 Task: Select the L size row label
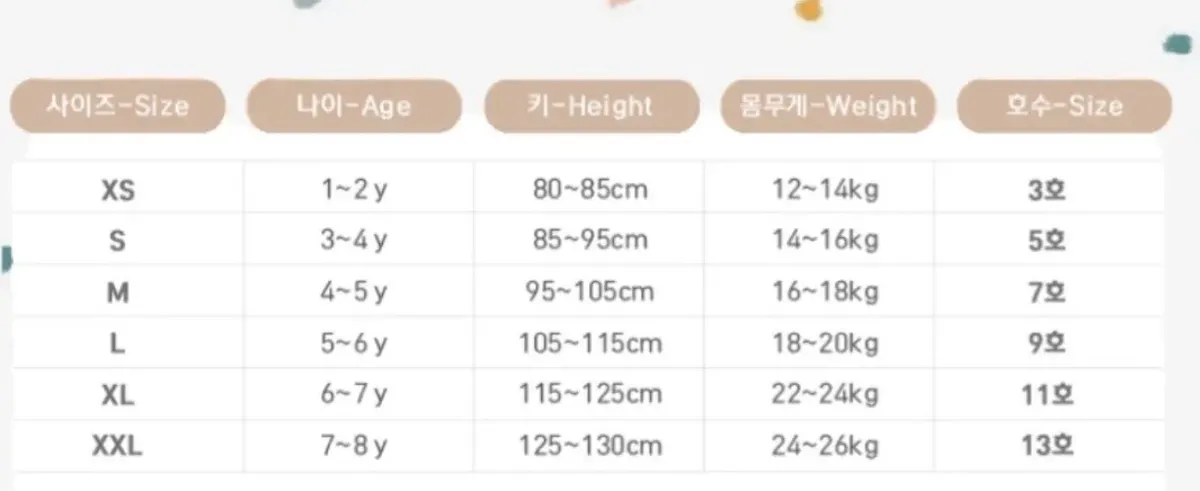[x=118, y=343]
